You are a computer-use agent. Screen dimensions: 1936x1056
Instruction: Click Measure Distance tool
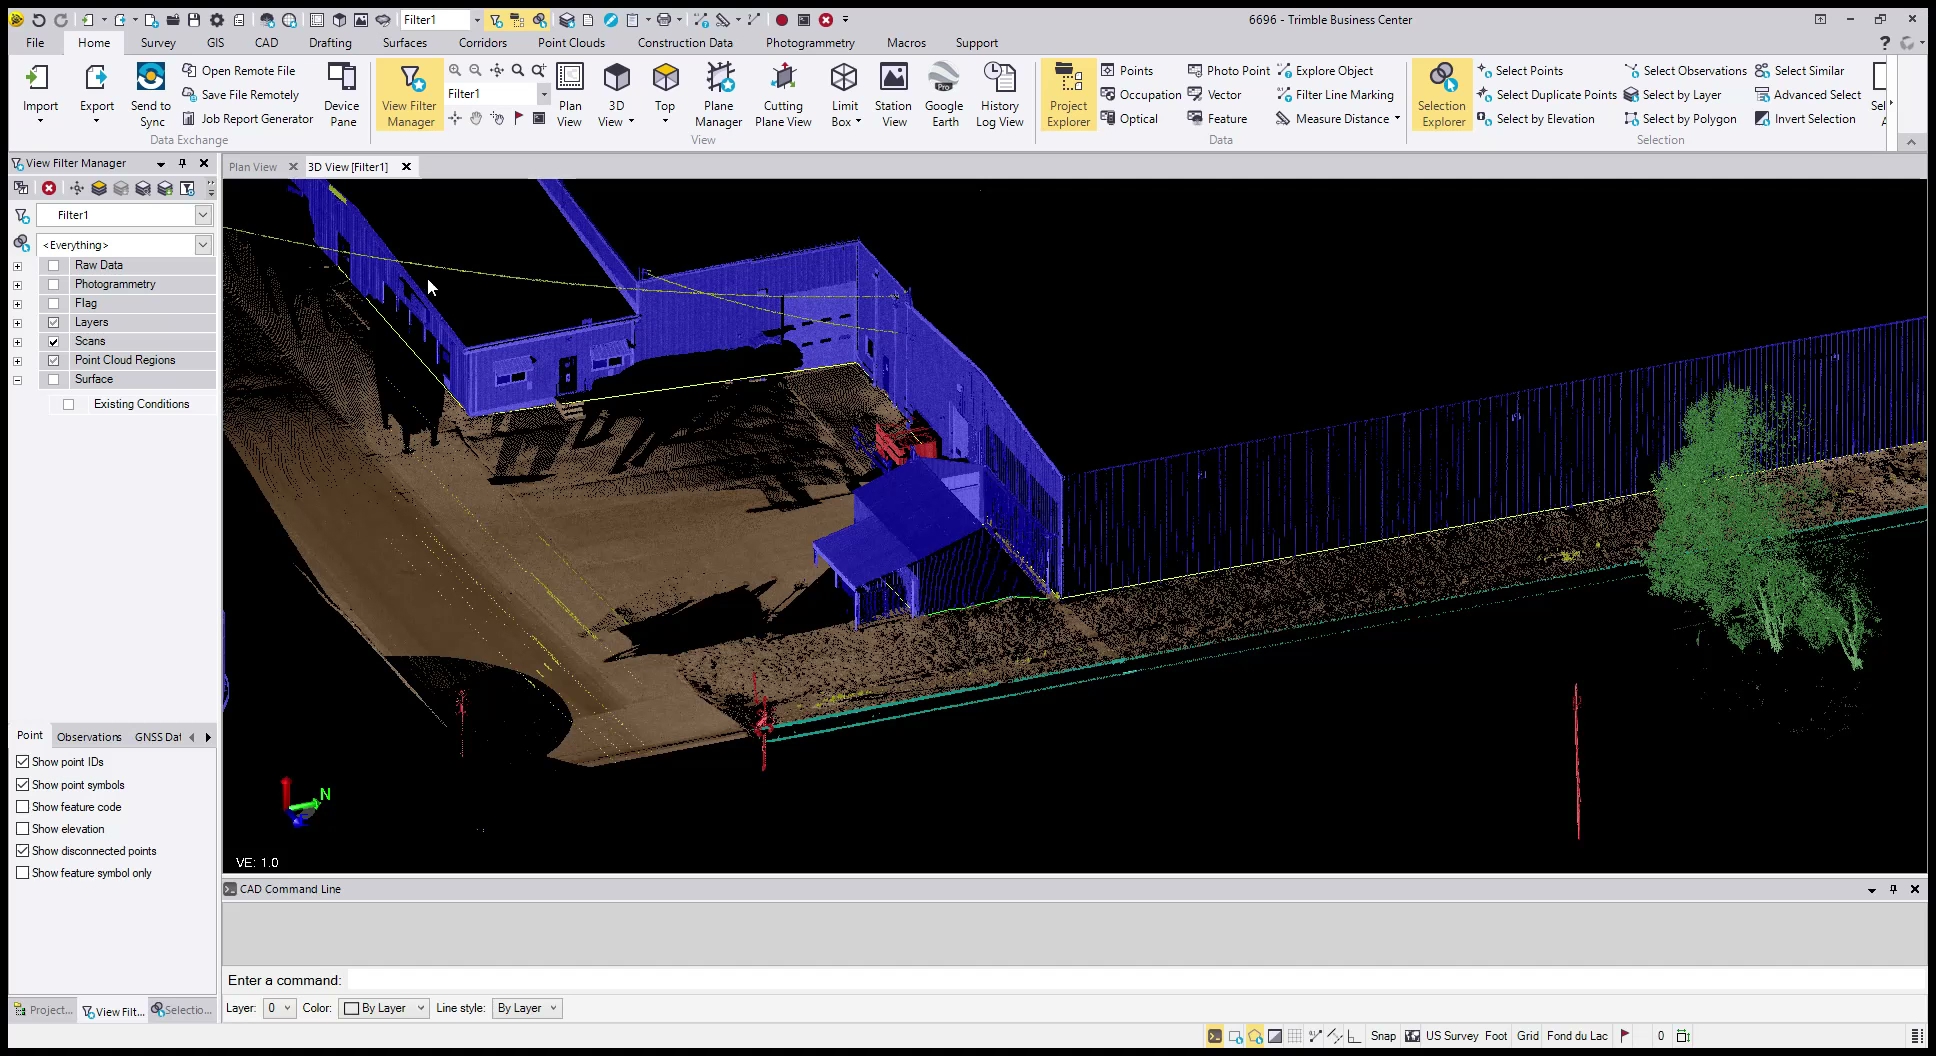[x=1337, y=119]
